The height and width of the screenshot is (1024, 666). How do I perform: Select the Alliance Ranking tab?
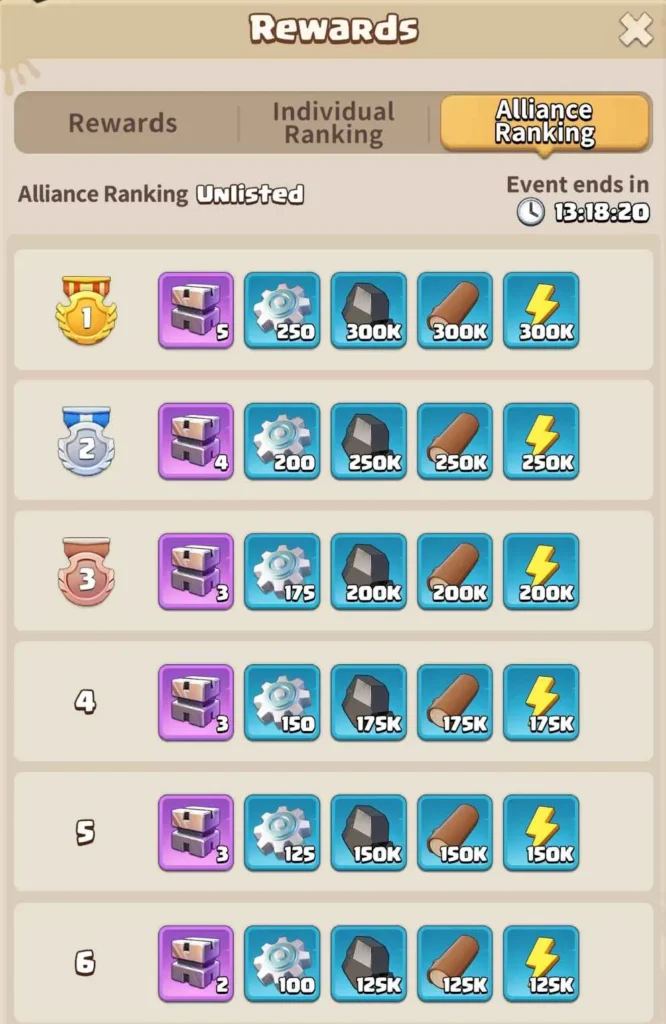pyautogui.click(x=545, y=122)
